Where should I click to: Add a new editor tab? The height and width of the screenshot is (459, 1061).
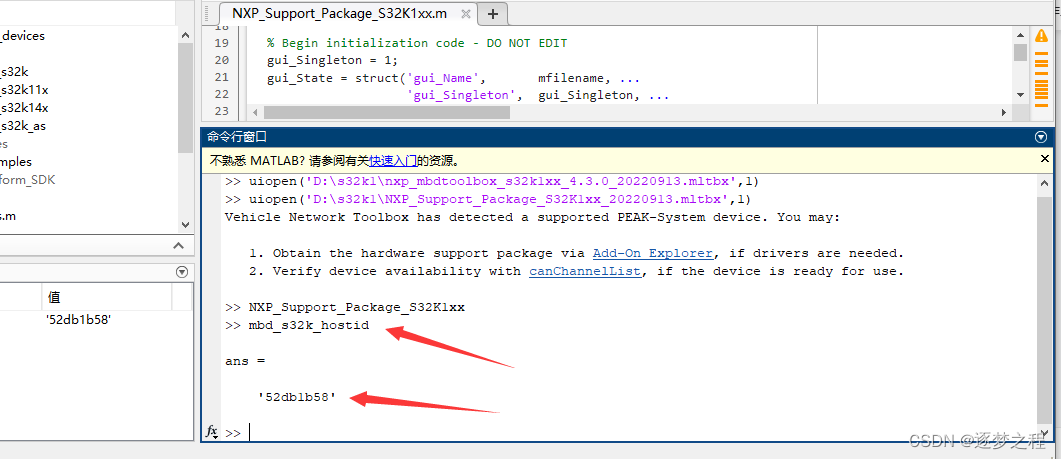pyautogui.click(x=493, y=14)
